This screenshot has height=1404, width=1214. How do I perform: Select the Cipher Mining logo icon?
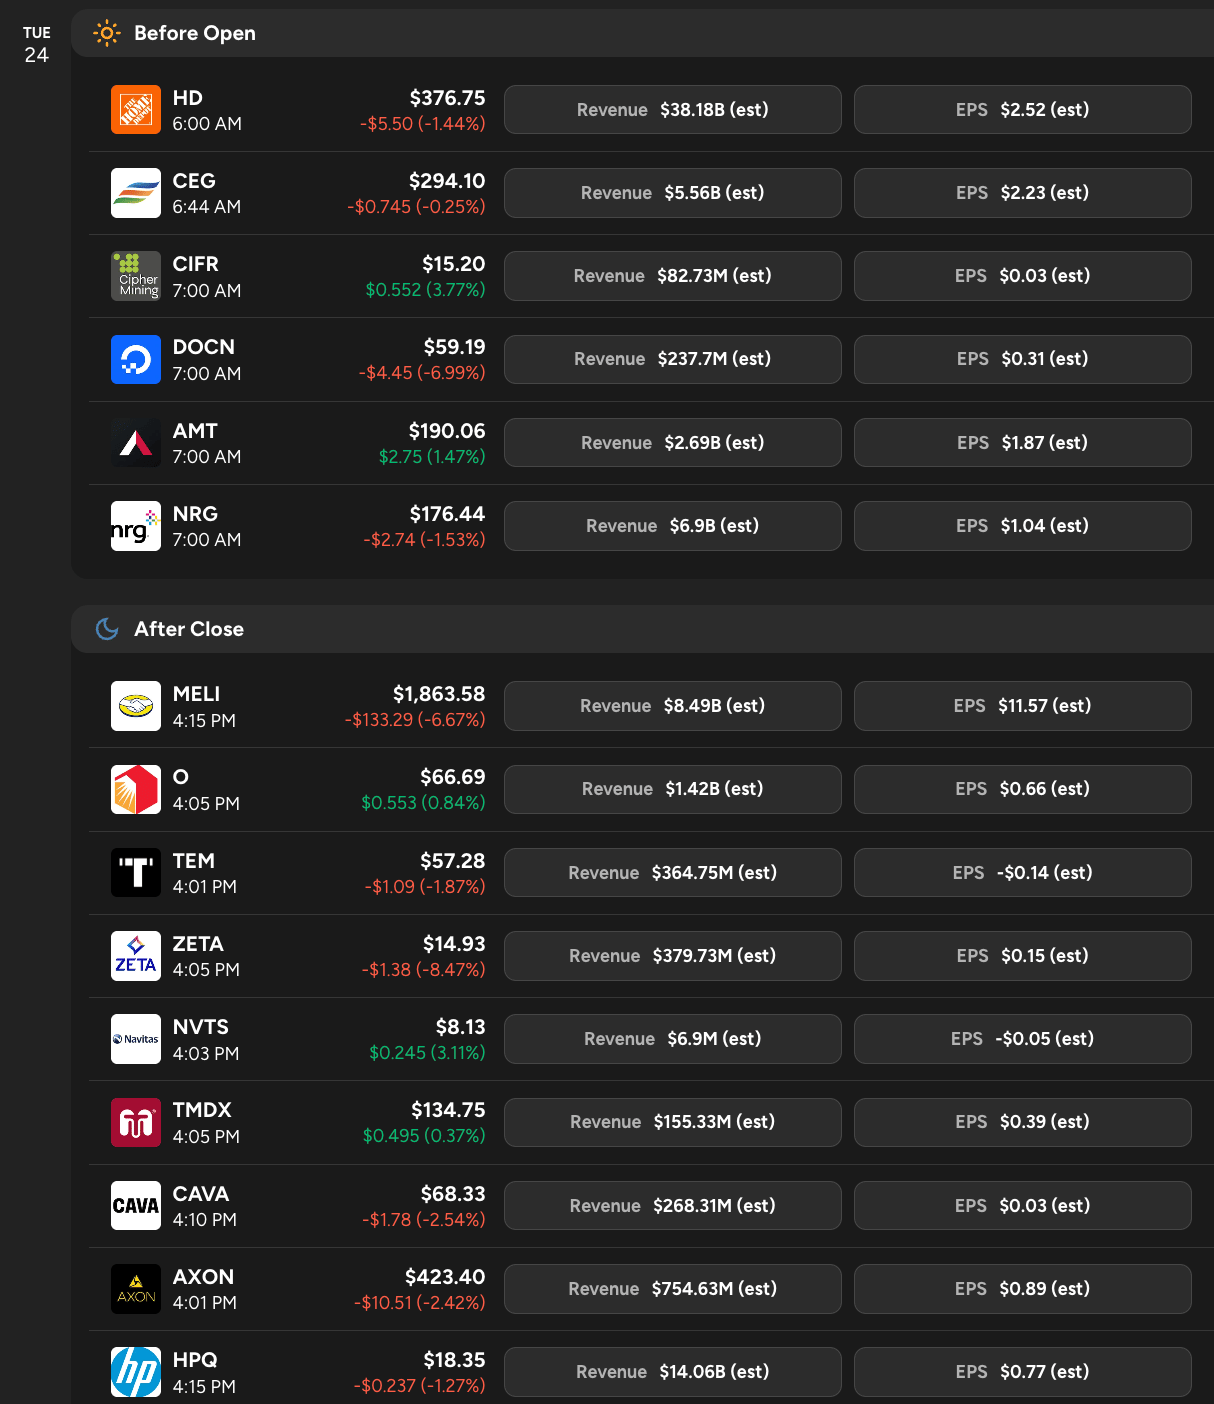tap(136, 276)
